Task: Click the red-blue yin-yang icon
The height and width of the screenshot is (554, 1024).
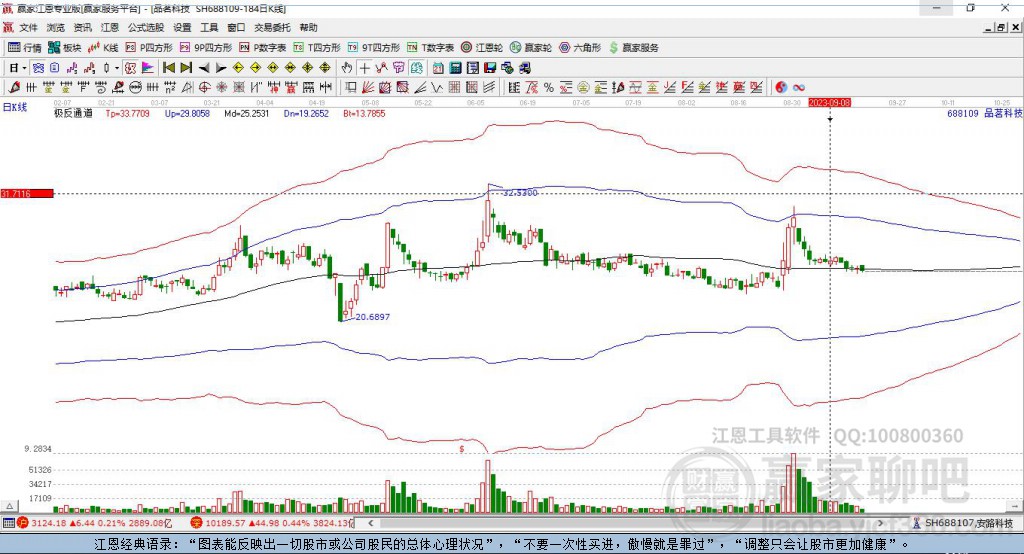Action: point(781,88)
